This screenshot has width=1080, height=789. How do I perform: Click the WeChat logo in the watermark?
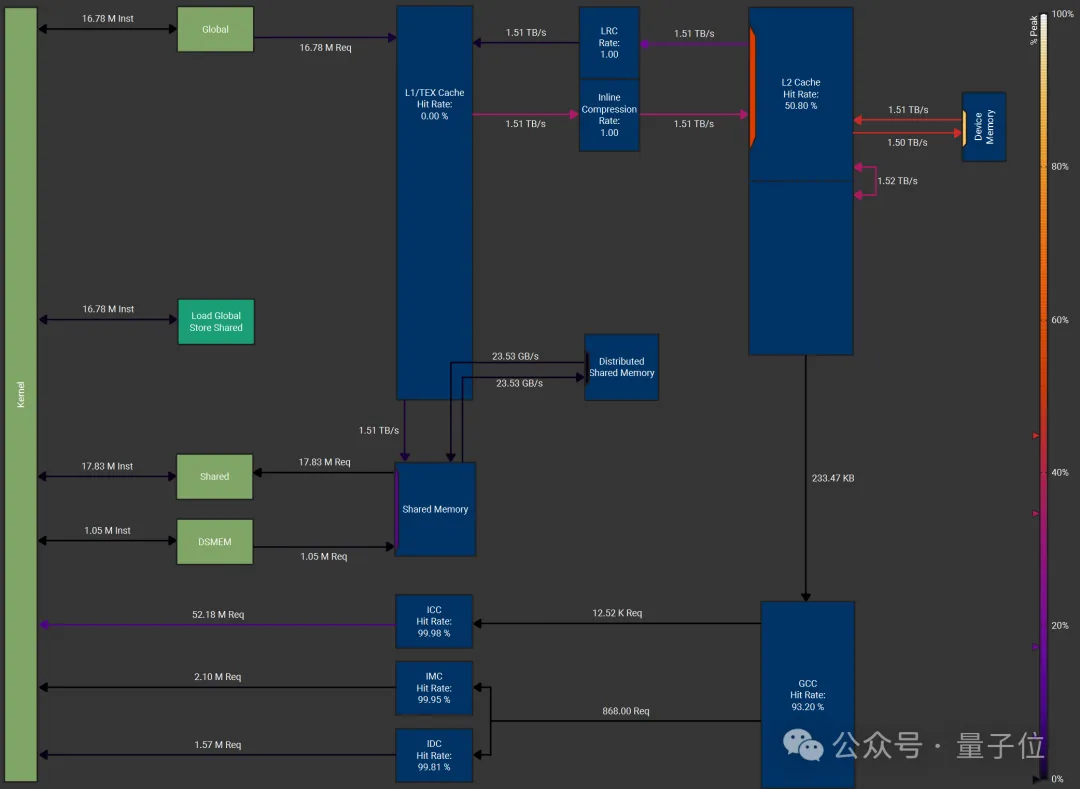(x=803, y=744)
